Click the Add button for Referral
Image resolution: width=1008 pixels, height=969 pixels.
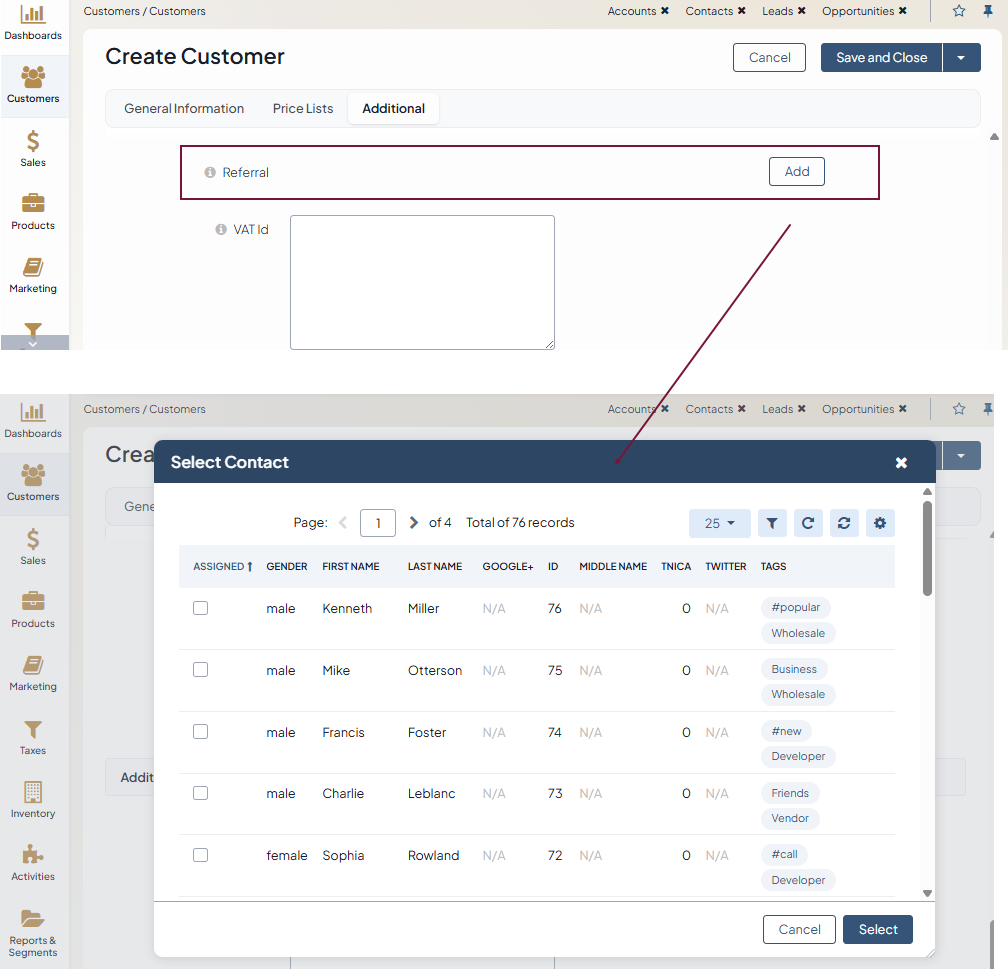pyautogui.click(x=796, y=172)
